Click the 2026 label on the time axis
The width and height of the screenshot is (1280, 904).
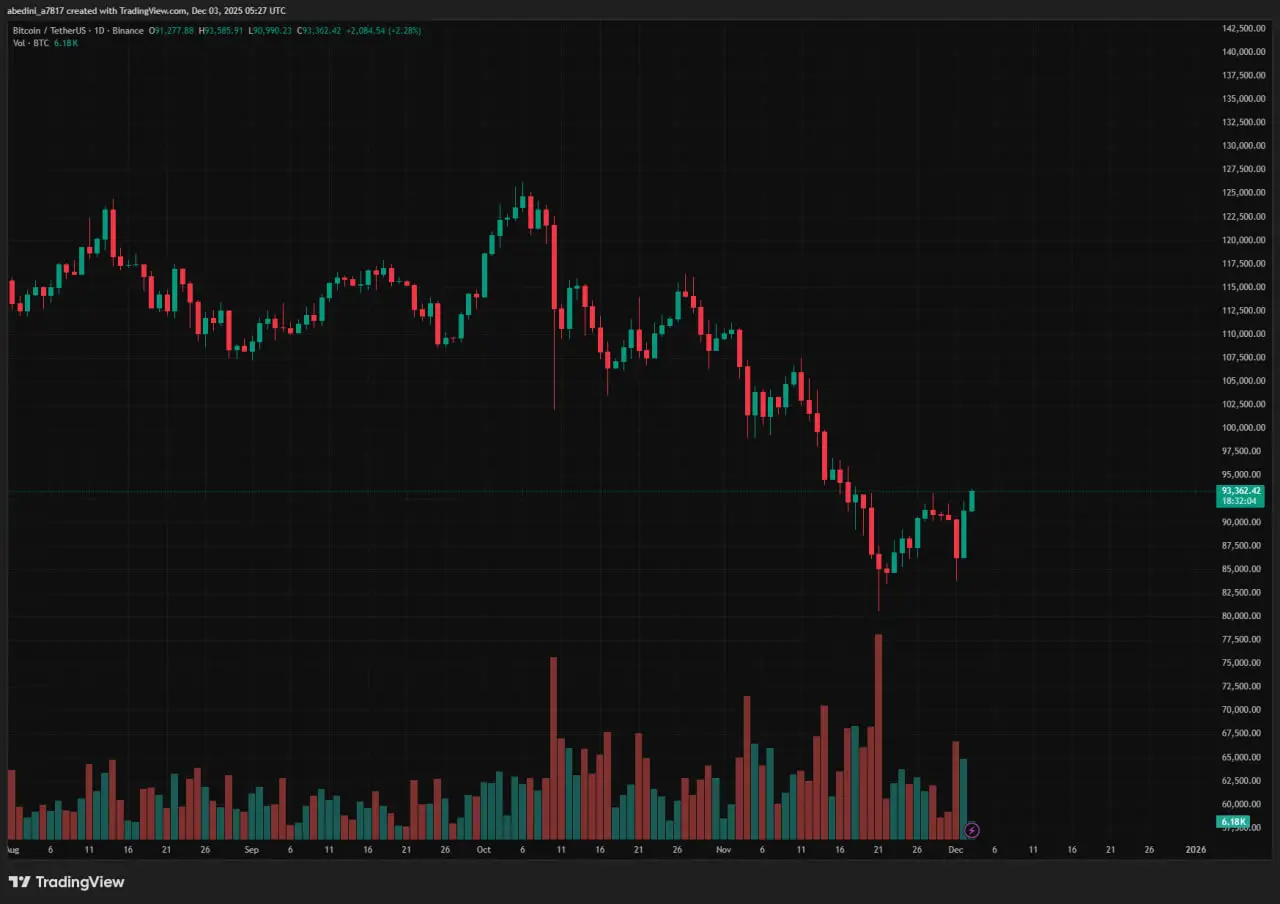1194,849
